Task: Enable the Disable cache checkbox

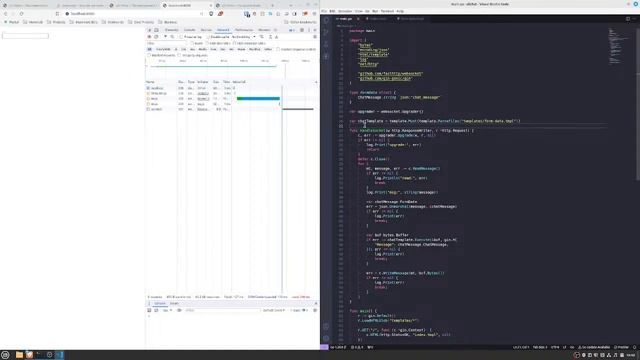Action: (x=208, y=37)
